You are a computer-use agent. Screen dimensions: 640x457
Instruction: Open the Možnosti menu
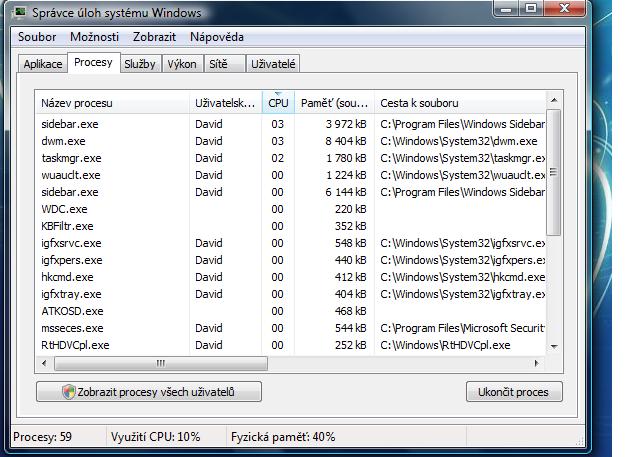[94, 37]
